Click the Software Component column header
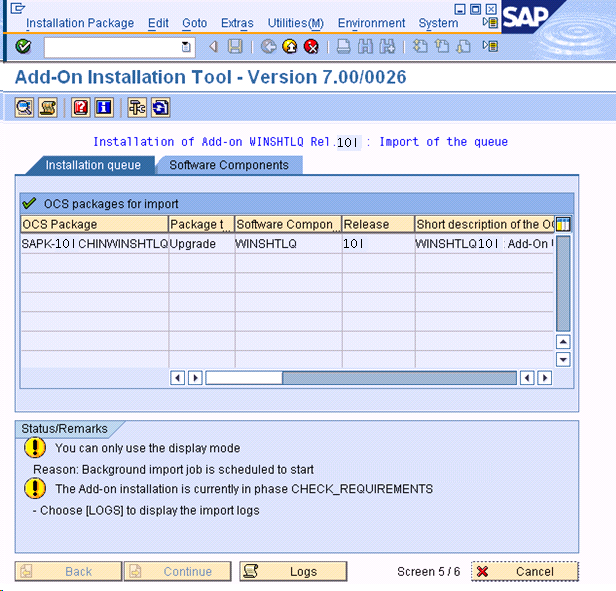Viewport: 616px width, 591px height. (x=288, y=224)
